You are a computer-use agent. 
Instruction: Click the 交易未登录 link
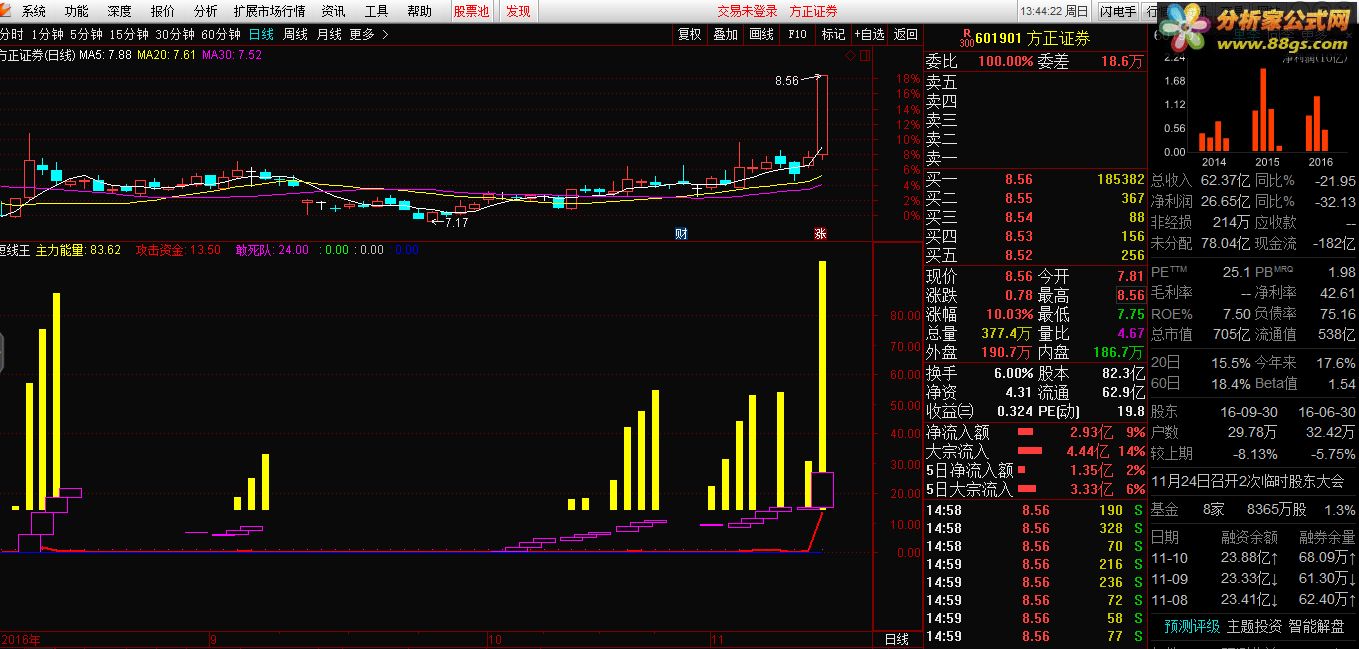[747, 11]
